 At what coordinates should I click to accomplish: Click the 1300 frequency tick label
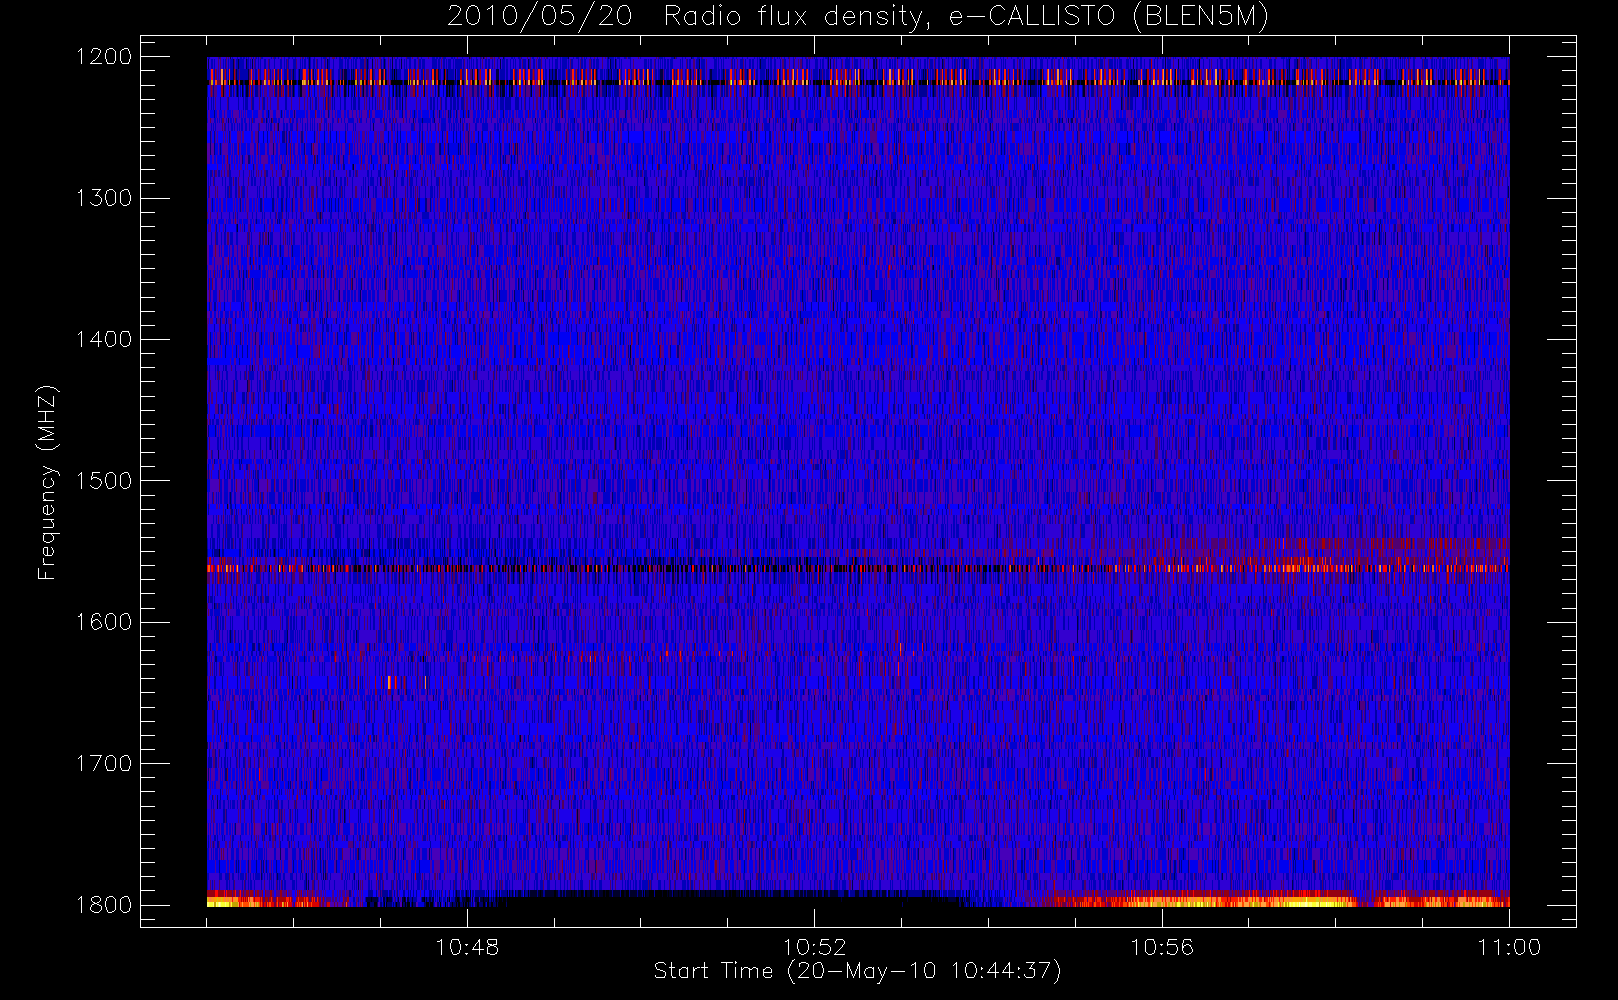pos(104,198)
